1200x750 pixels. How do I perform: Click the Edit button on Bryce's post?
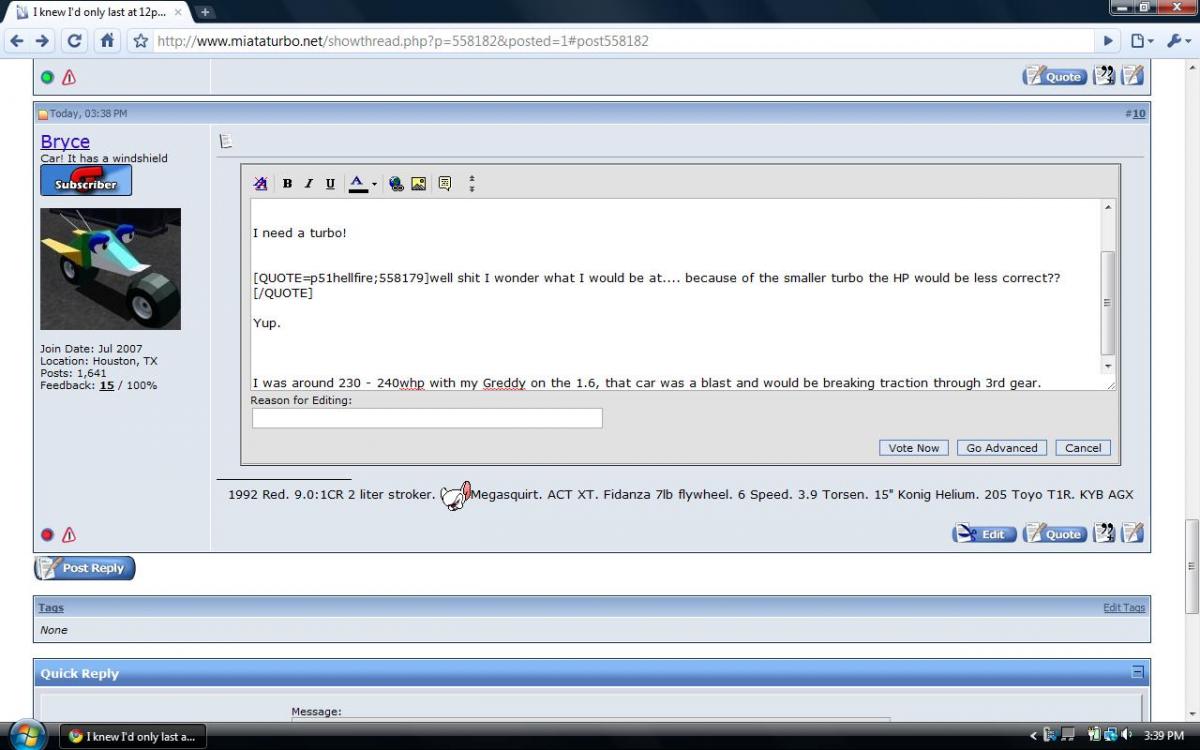pos(984,534)
